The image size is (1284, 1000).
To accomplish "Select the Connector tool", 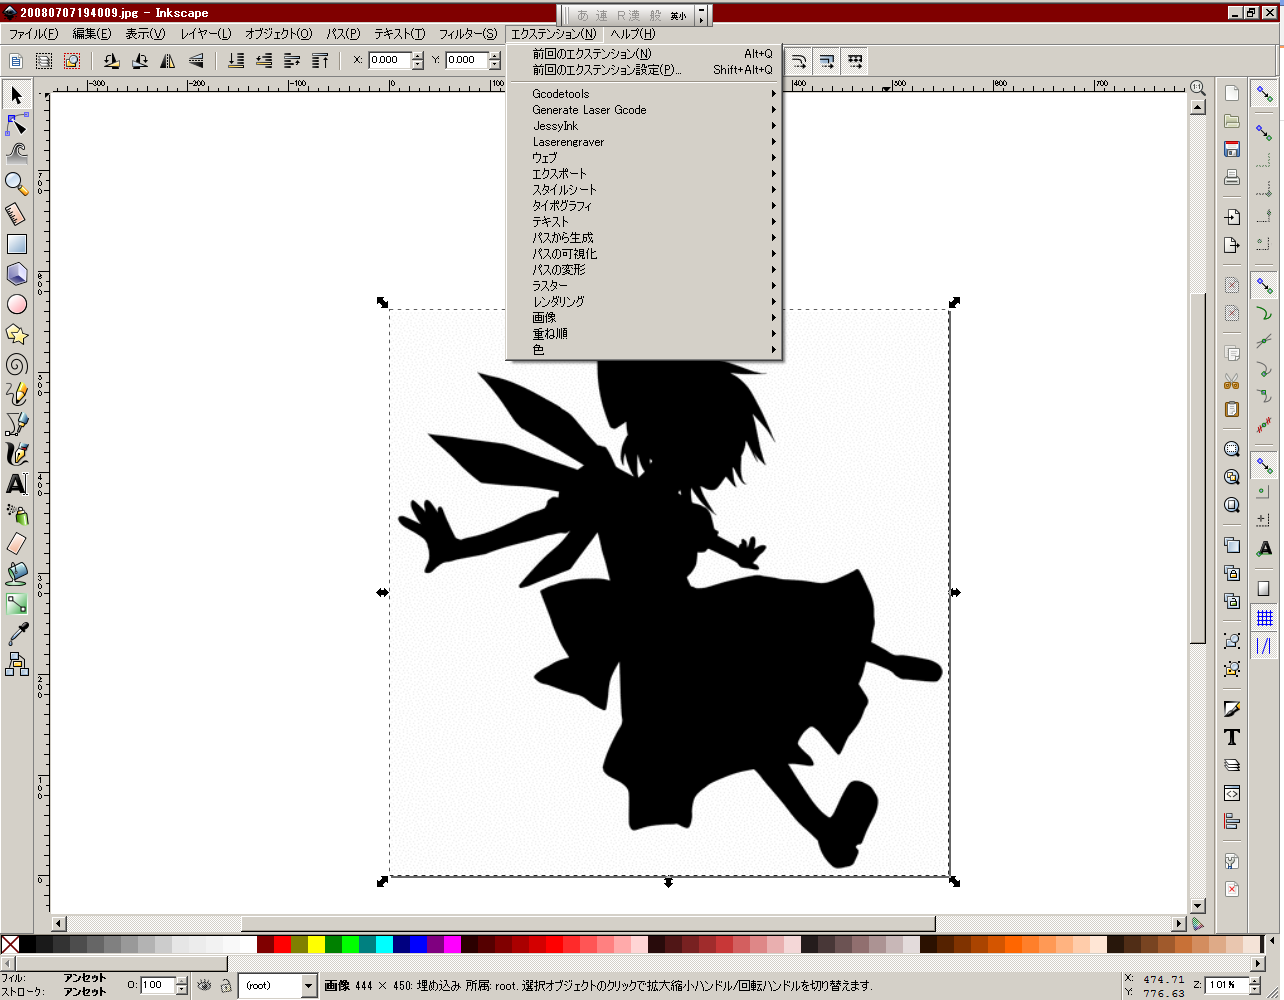I will [16, 664].
